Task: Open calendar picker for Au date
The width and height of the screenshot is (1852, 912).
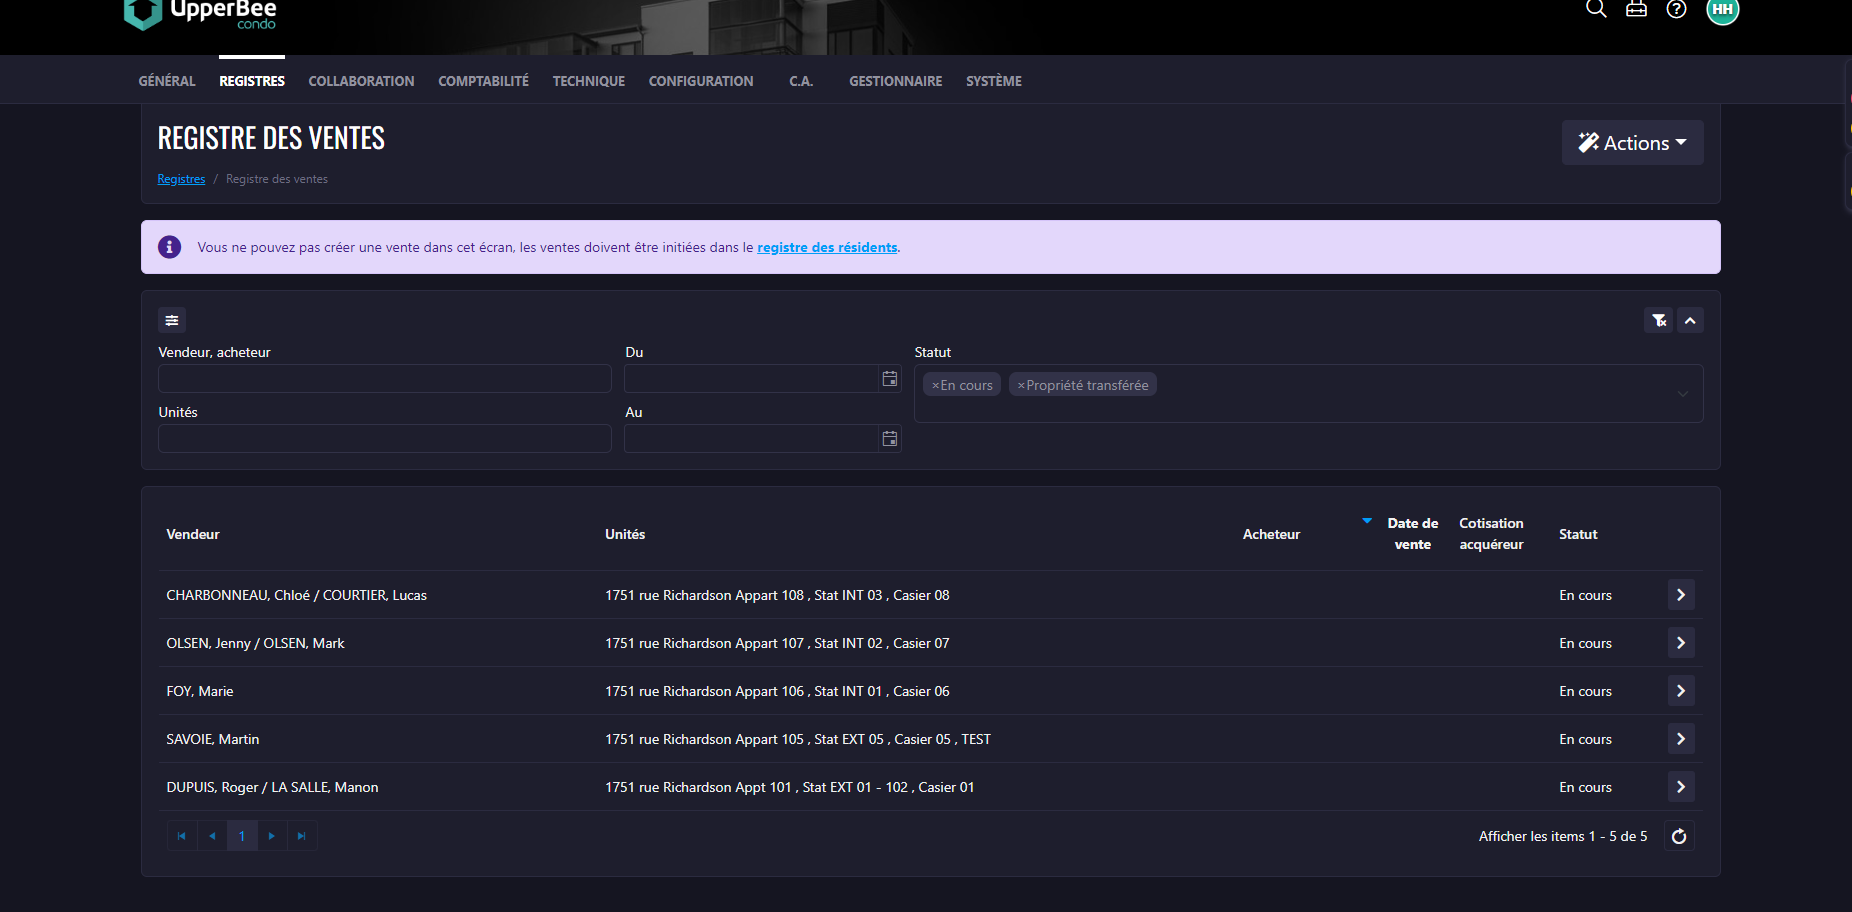Action: tap(889, 439)
